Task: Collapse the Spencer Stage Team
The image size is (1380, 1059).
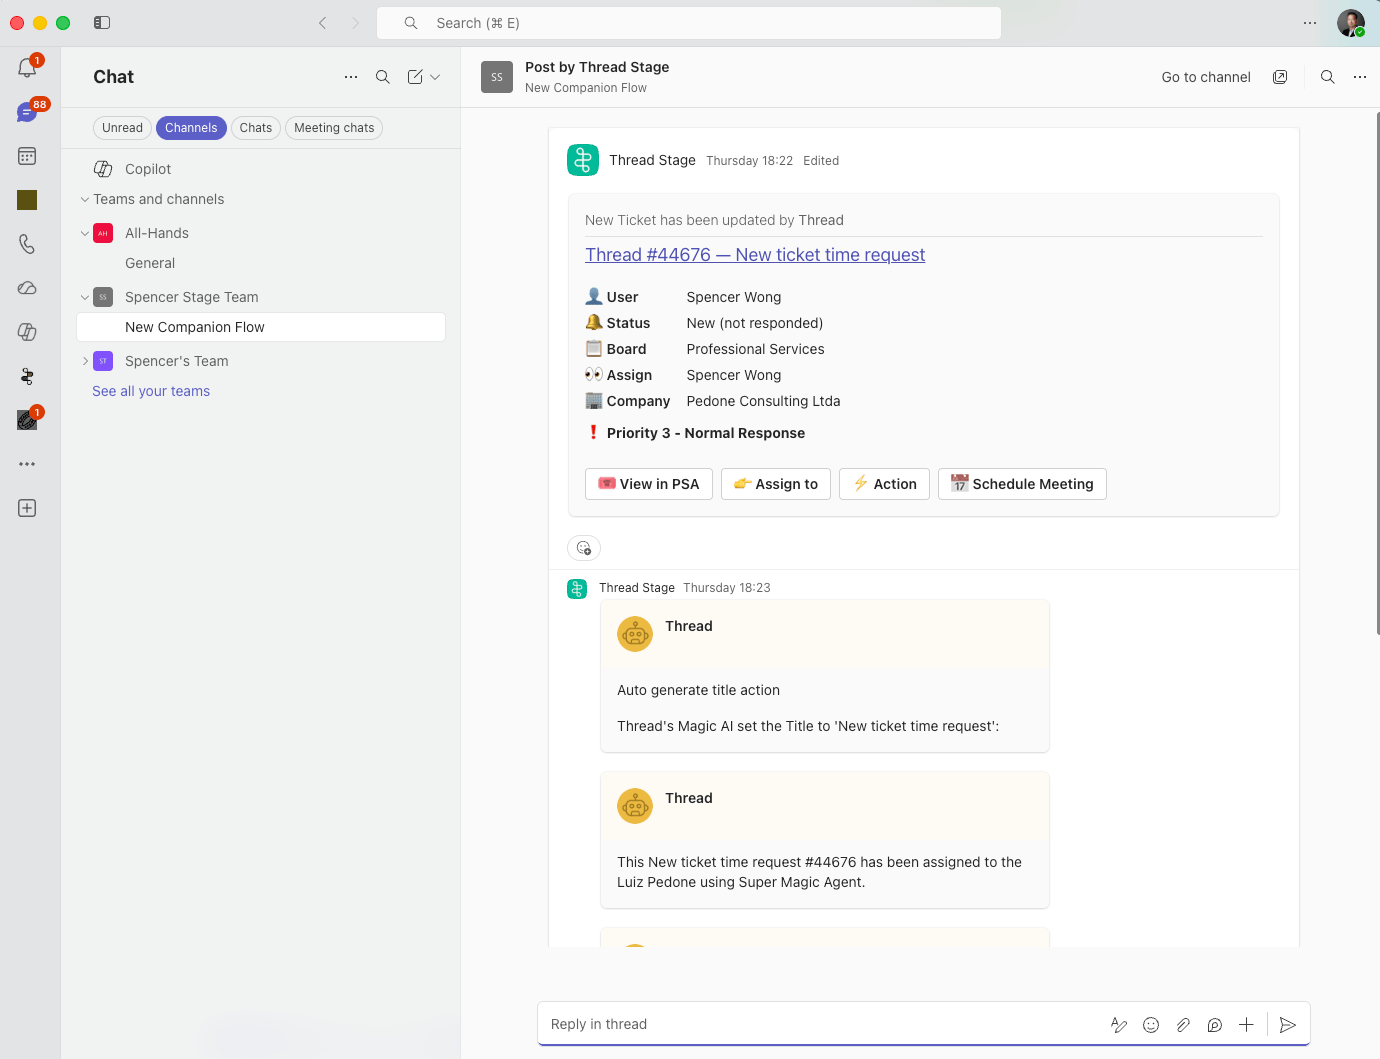Action: click(x=85, y=297)
